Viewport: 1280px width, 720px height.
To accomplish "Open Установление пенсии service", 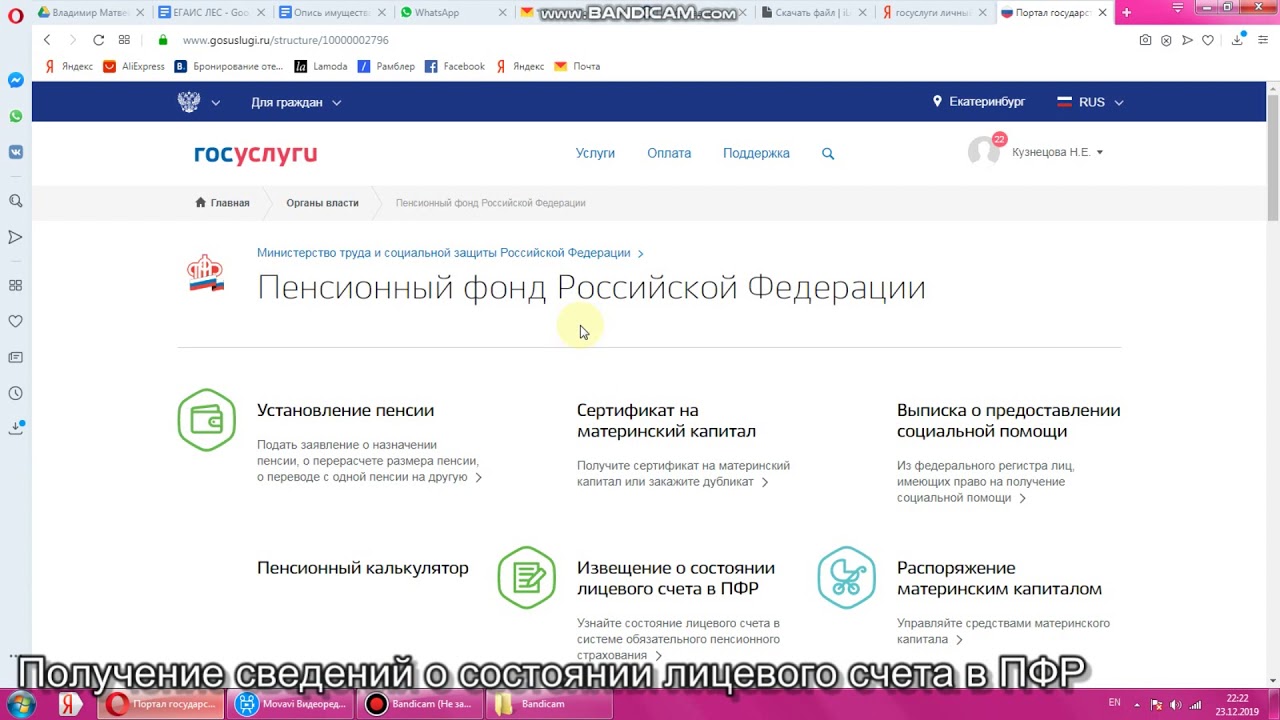I will pyautogui.click(x=345, y=410).
